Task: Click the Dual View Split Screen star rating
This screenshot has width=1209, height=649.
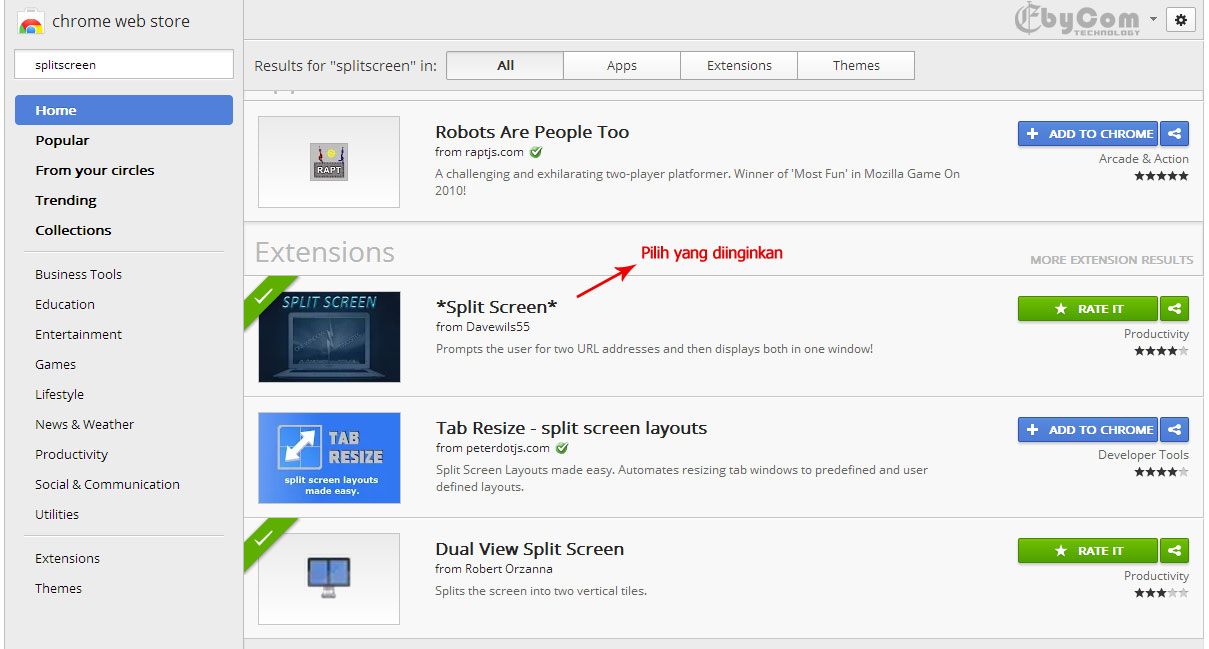Action: 1161,593
